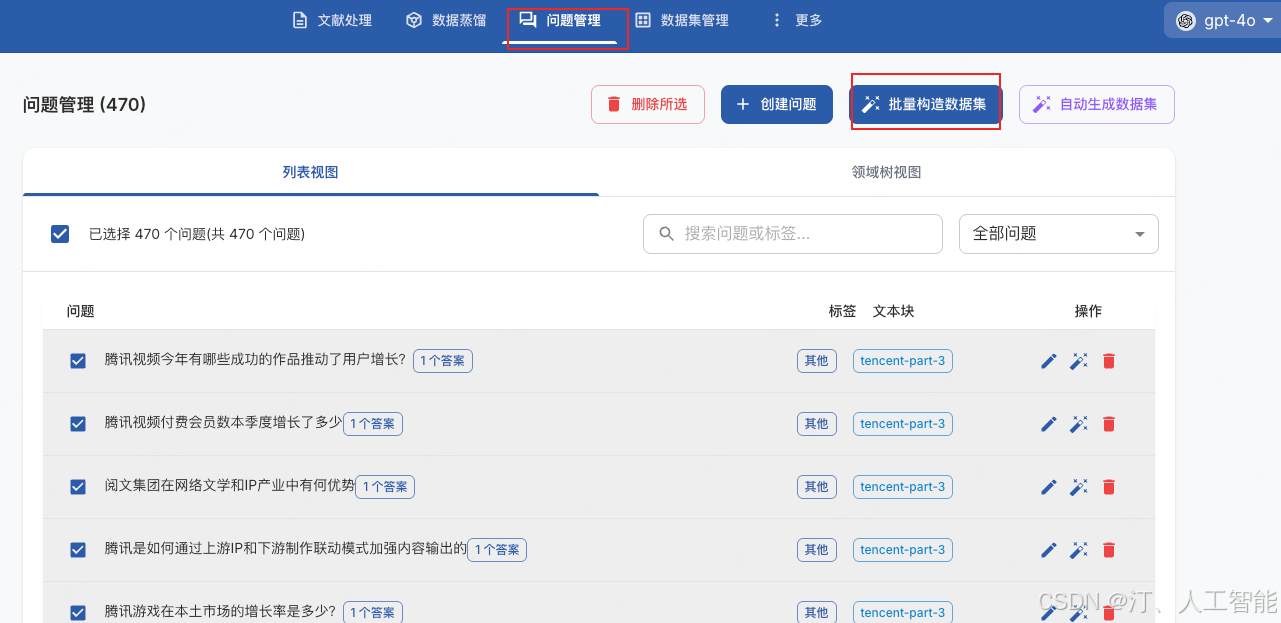
Task: Click 其他 tag on 阅文集团在网络文学 row
Action: coord(817,487)
